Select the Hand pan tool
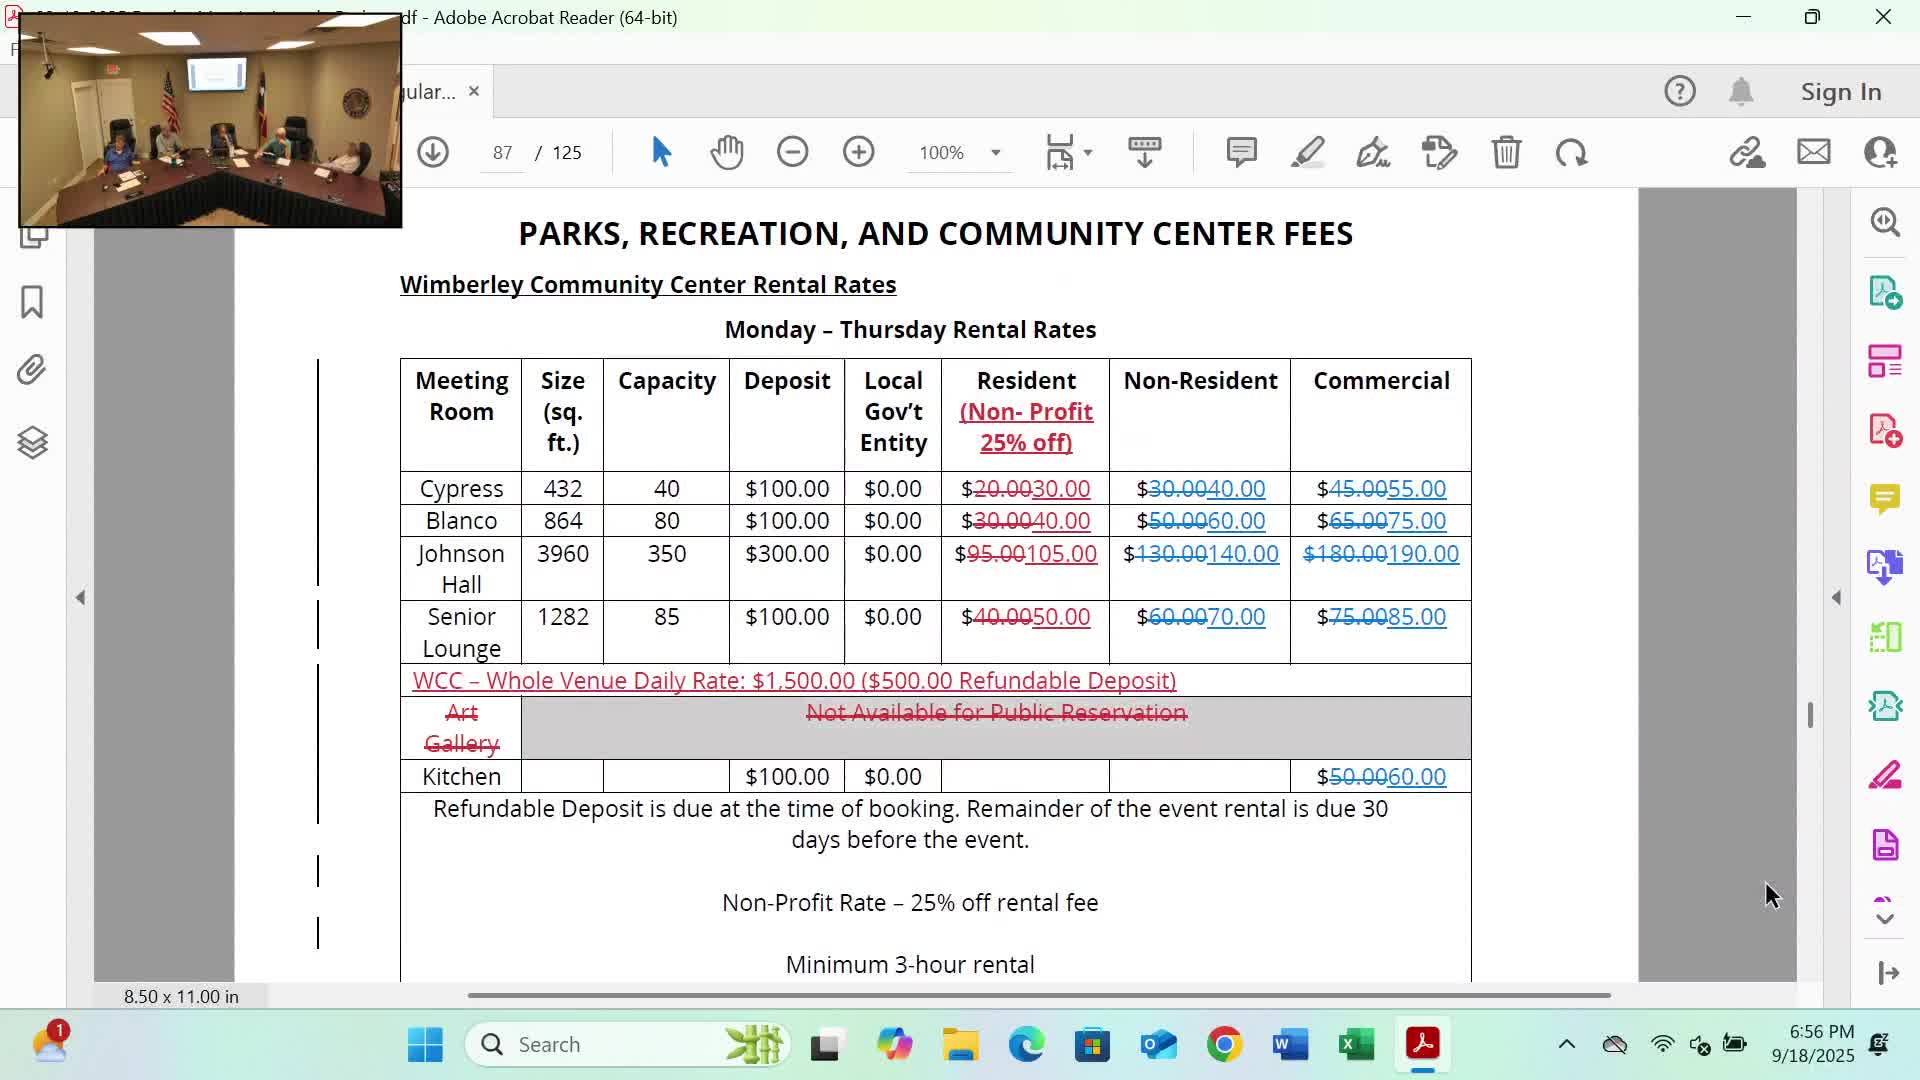The image size is (1920, 1080). (727, 152)
